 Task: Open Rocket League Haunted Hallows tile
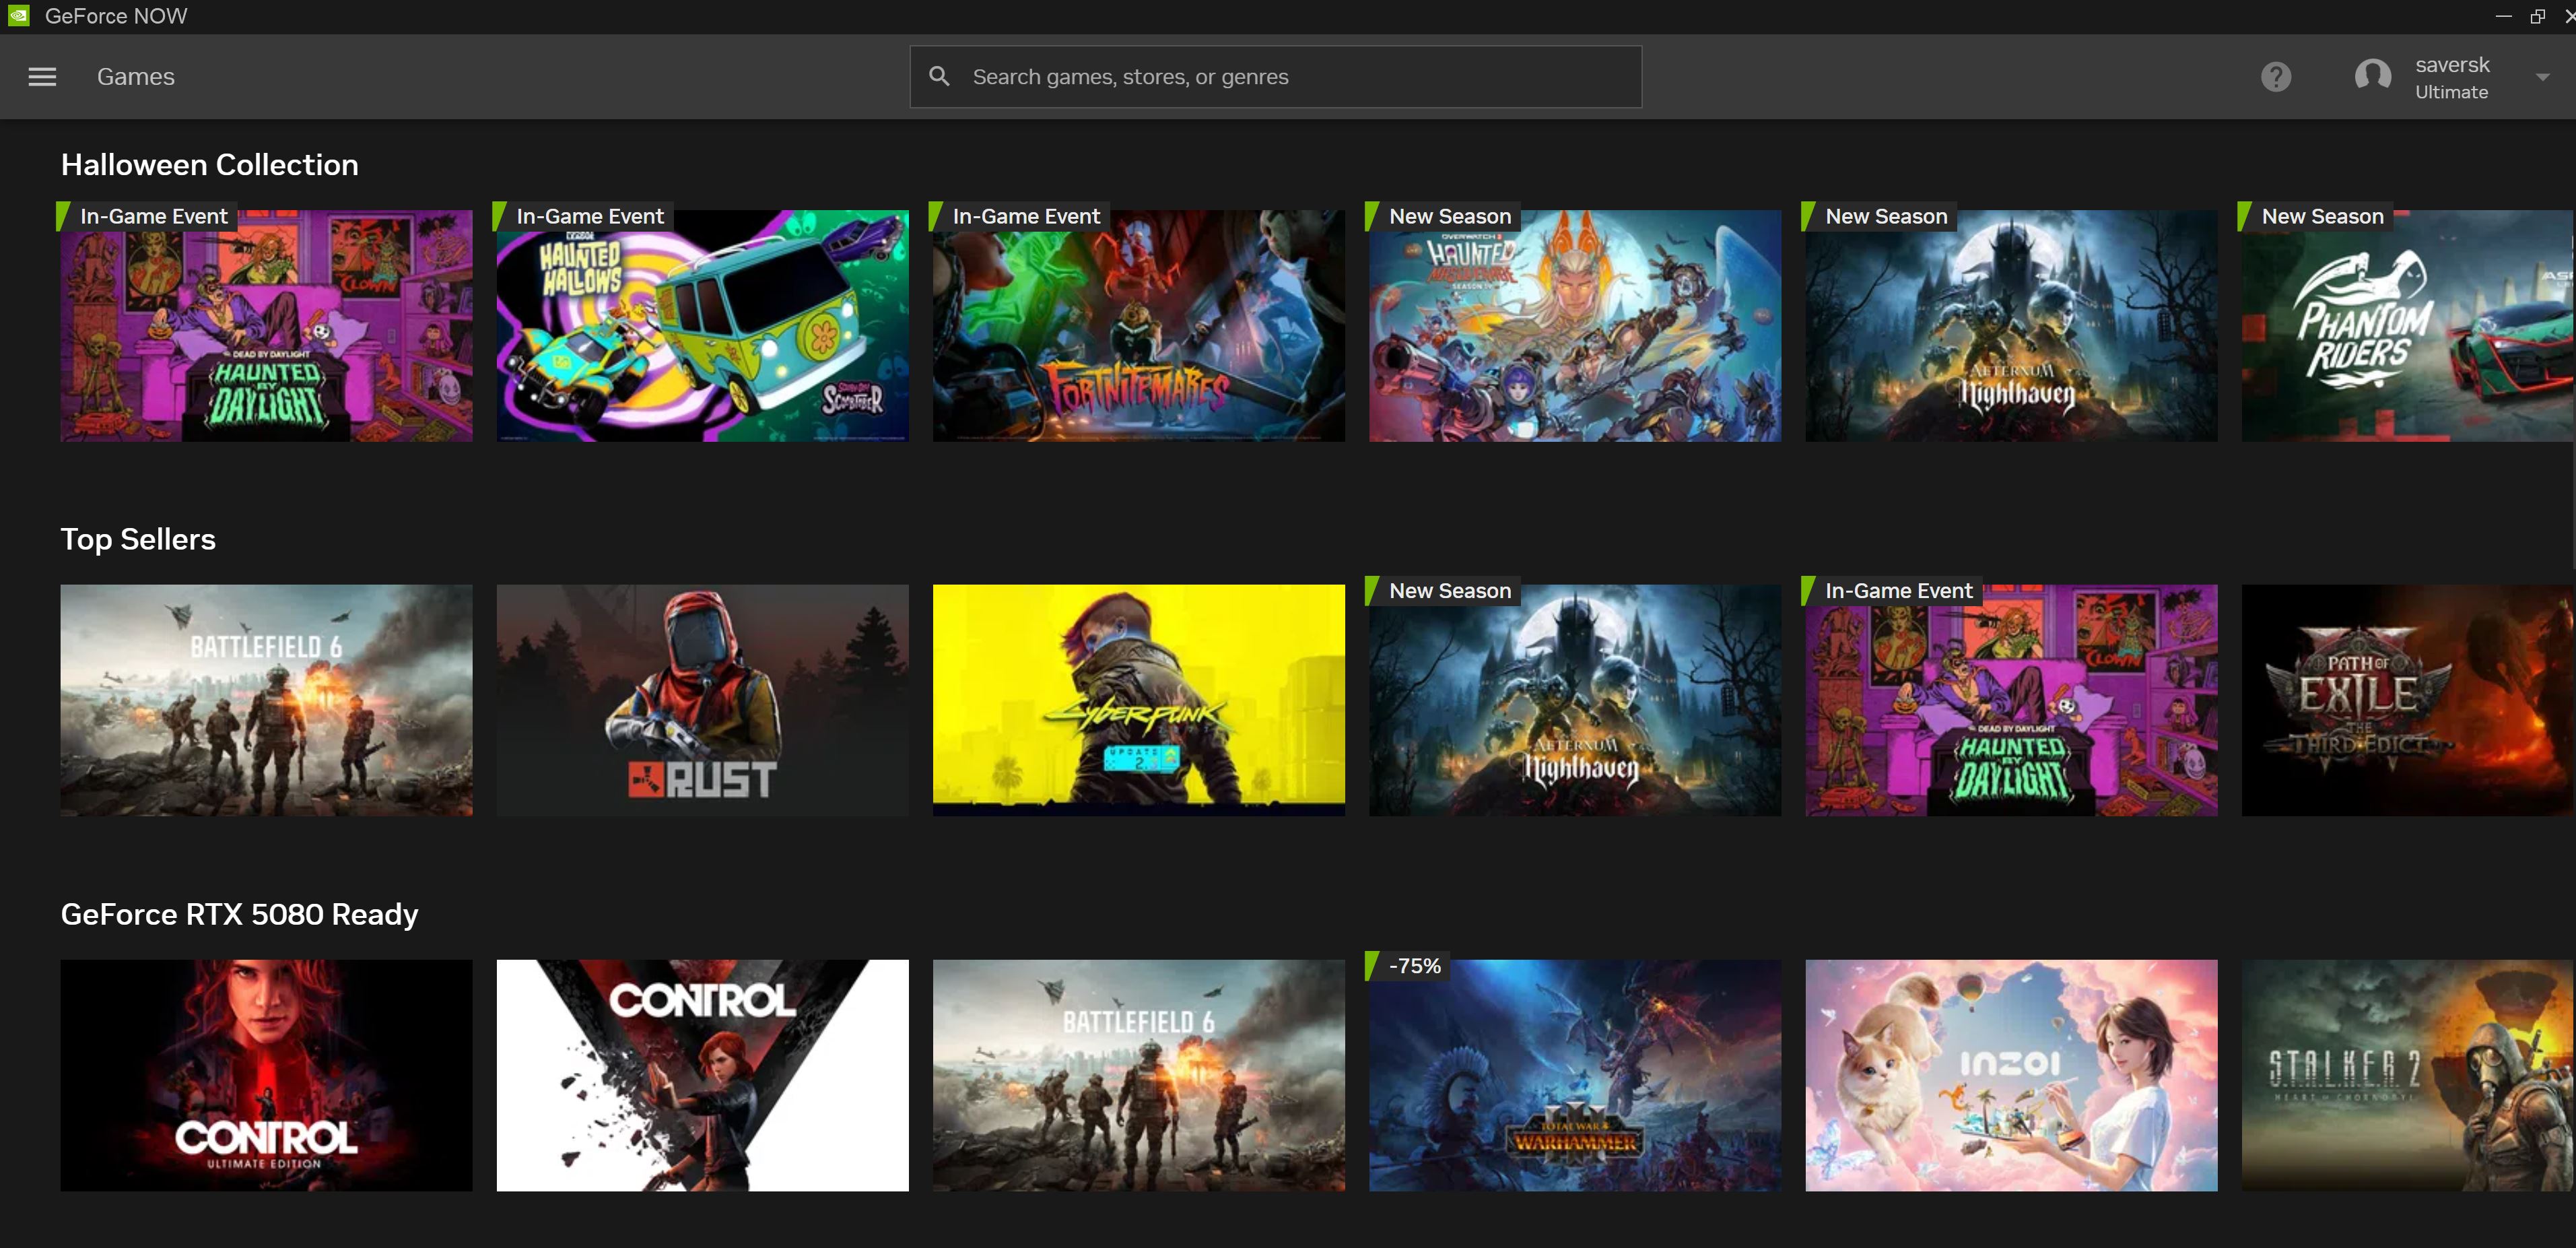[702, 325]
